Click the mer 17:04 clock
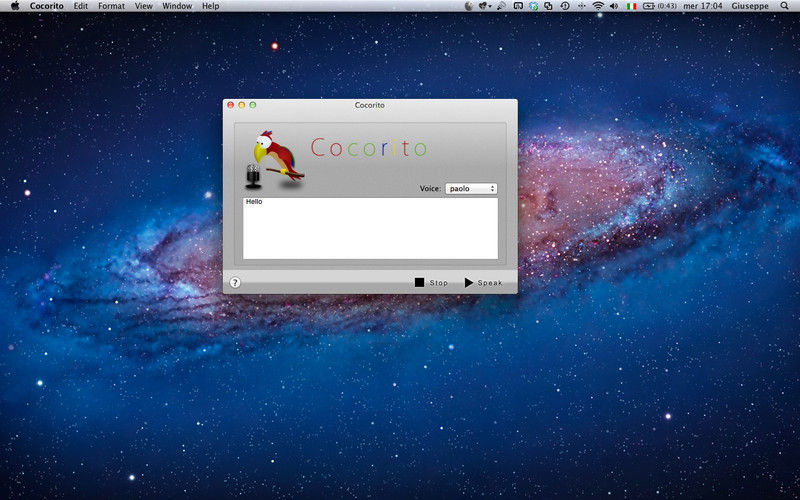This screenshot has height=500, width=800. 703,6
